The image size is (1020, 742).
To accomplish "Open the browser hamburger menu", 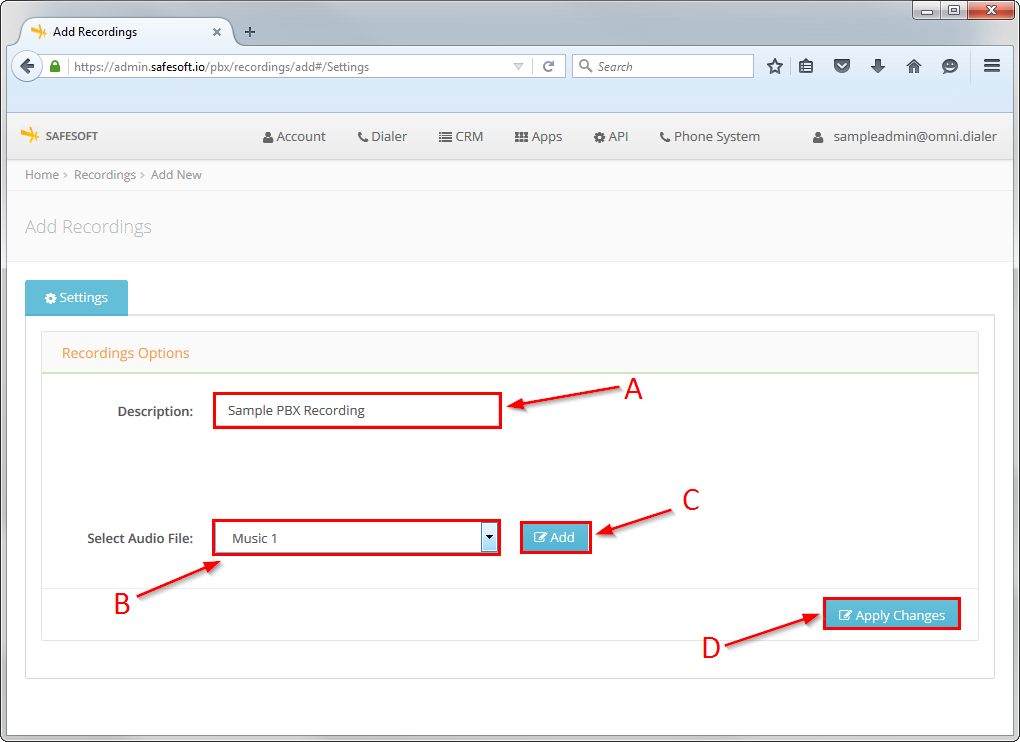I will [x=991, y=66].
